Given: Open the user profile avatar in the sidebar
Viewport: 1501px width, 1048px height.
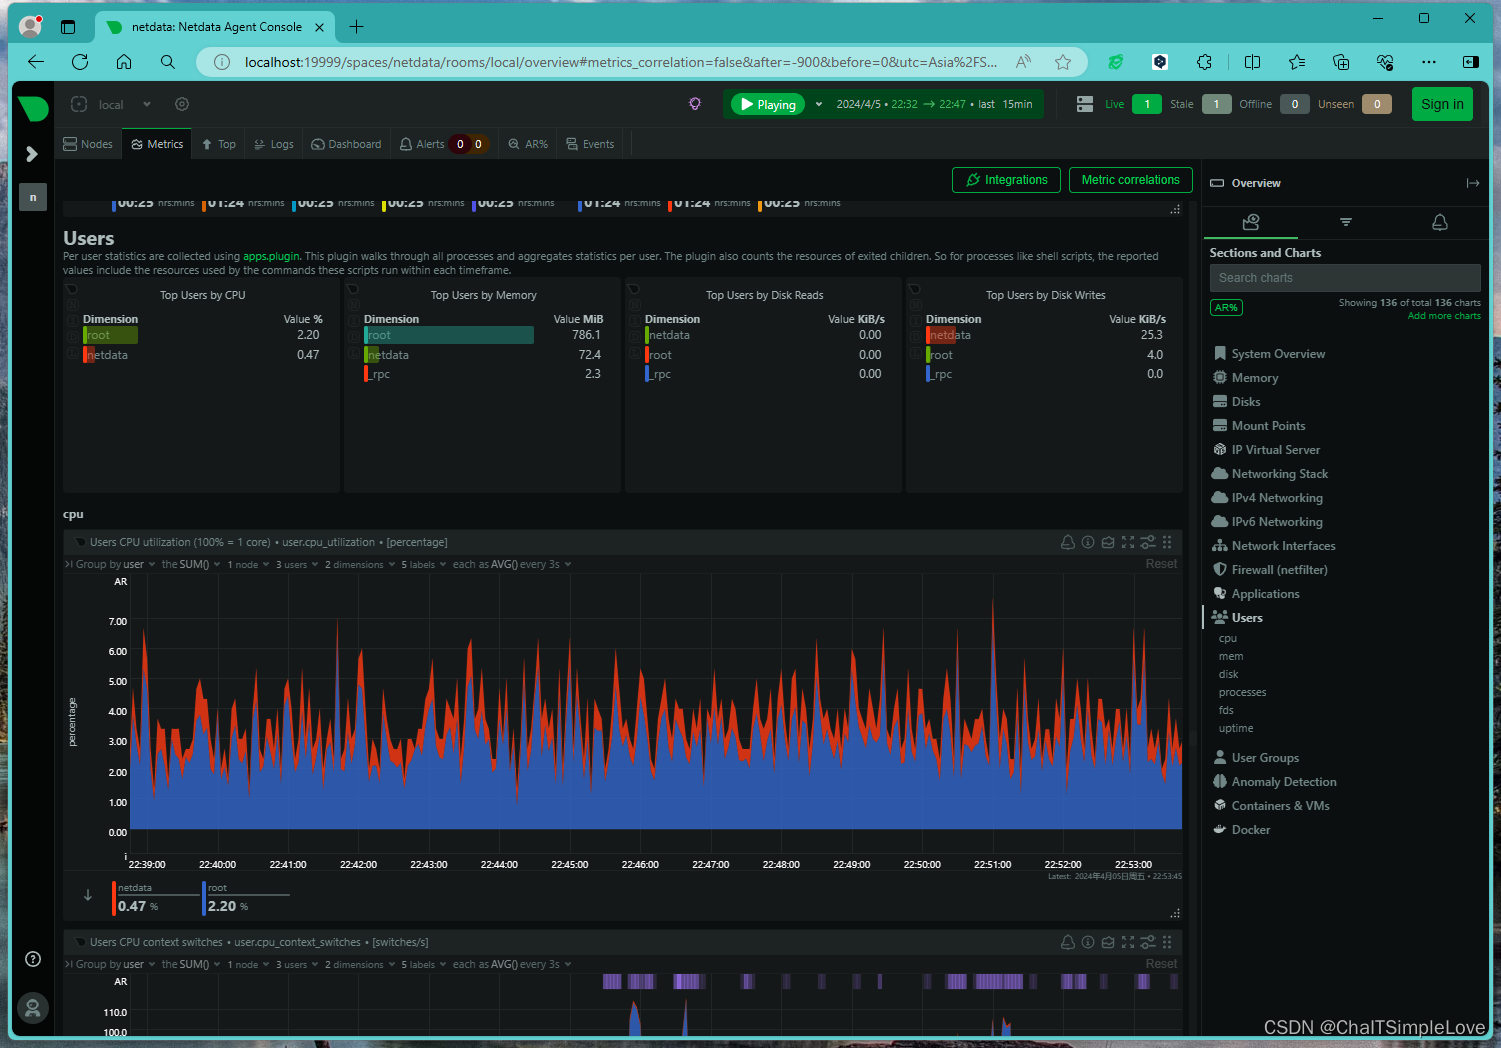Looking at the screenshot, I should (33, 1007).
